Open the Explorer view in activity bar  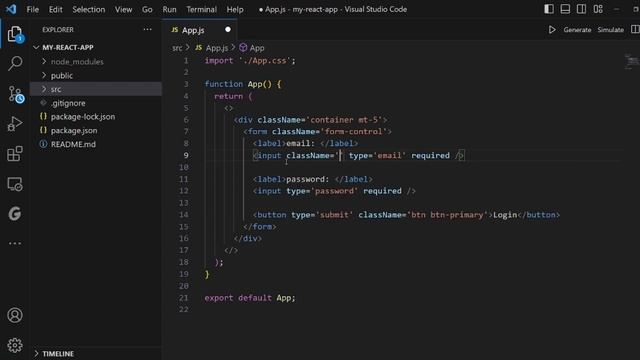[x=15, y=34]
